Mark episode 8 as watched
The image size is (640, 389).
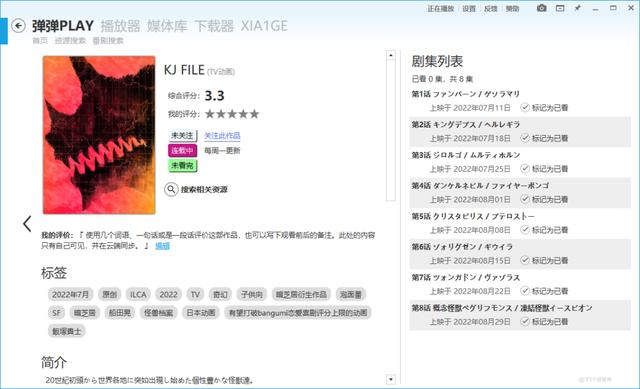pyautogui.click(x=544, y=322)
